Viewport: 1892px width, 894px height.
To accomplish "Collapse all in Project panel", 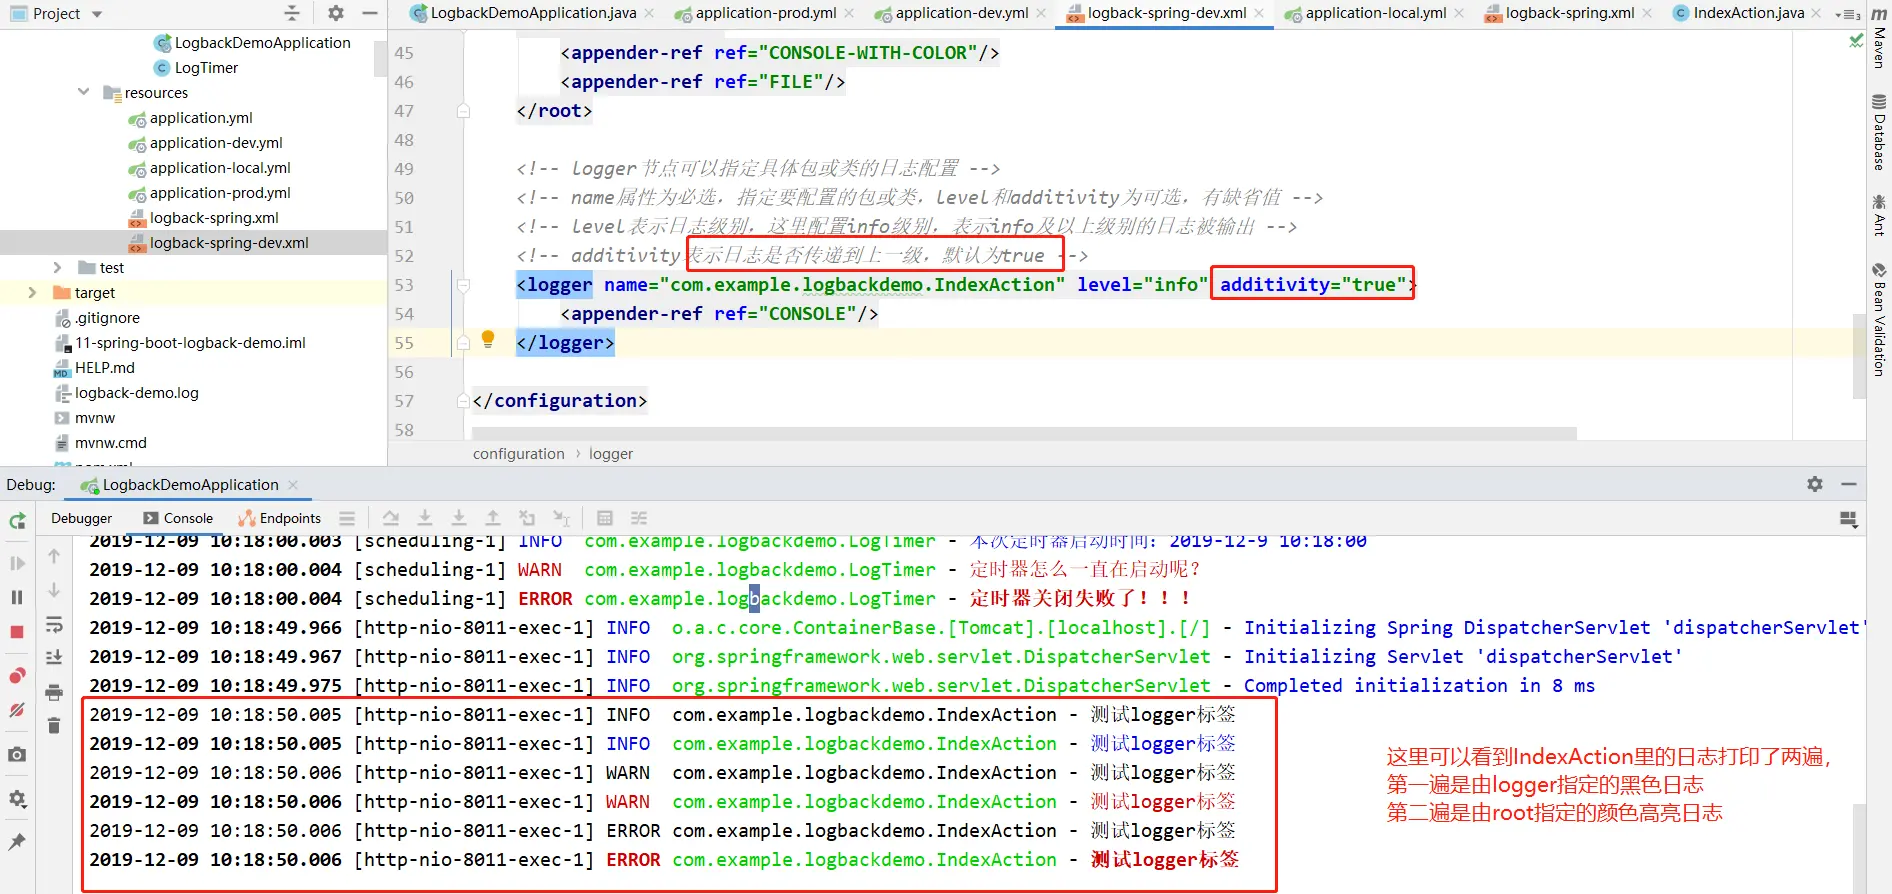I will tap(292, 13).
